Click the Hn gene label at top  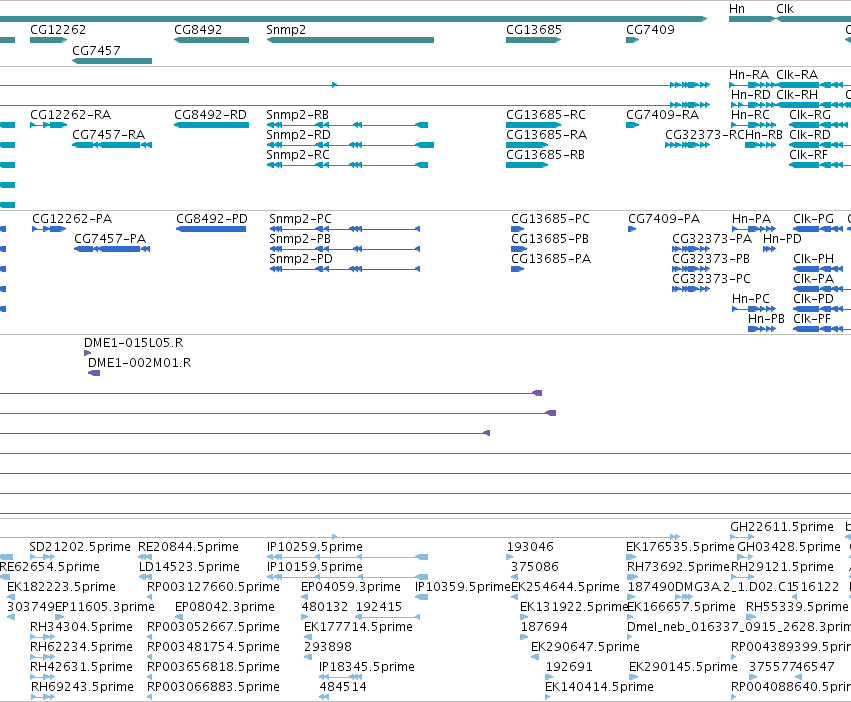pos(736,9)
